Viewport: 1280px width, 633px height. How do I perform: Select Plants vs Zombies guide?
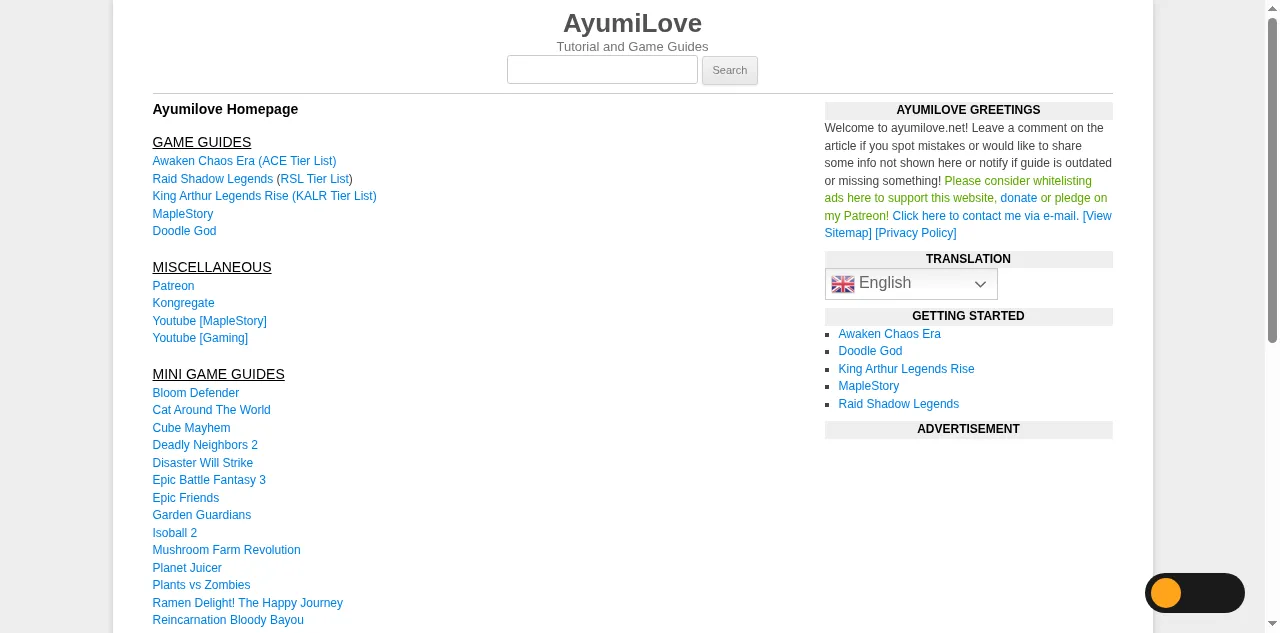[x=201, y=585]
